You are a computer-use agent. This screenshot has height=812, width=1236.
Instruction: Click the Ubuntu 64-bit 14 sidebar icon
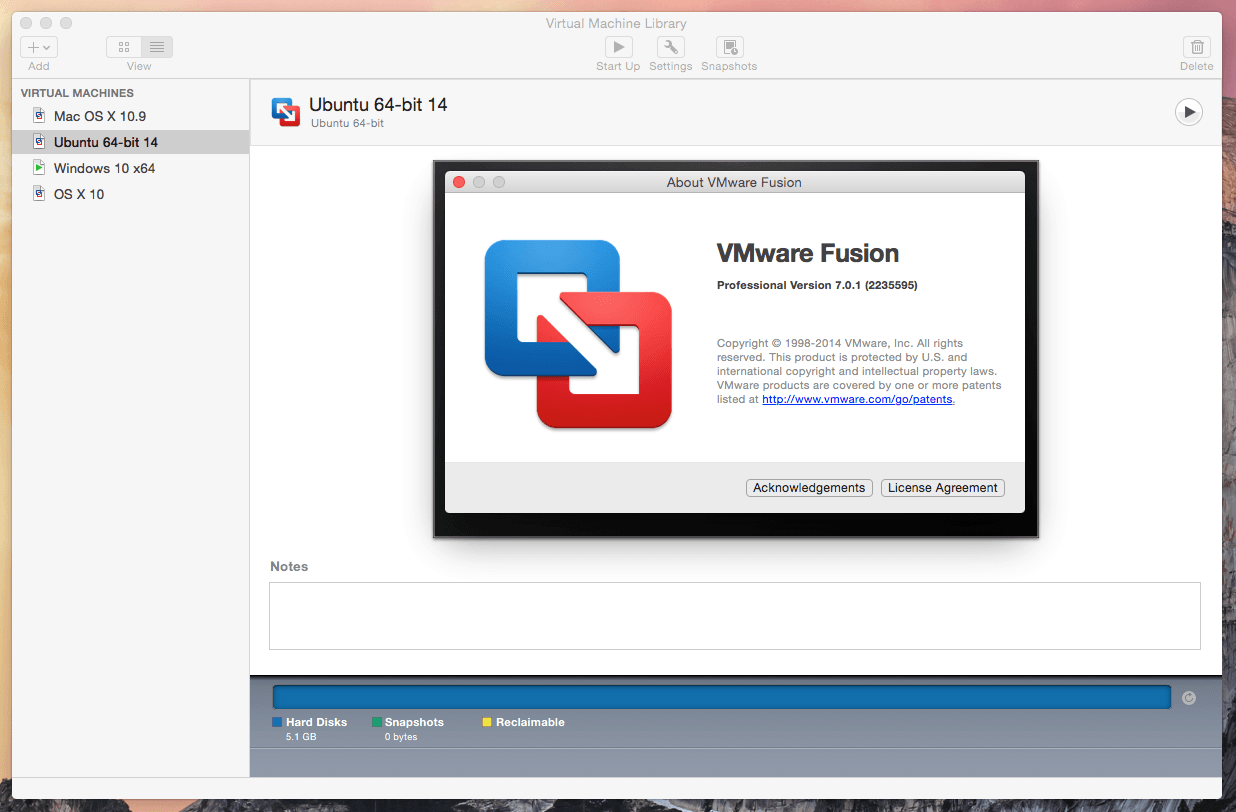click(39, 142)
